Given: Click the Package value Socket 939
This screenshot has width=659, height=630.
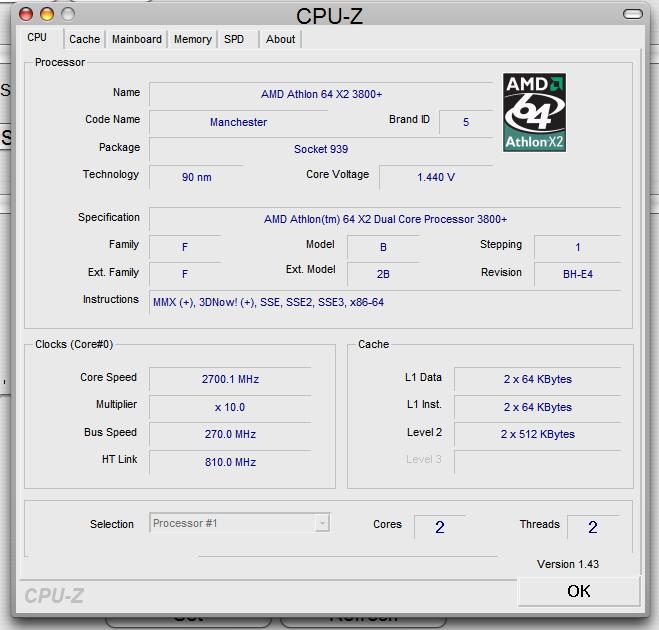Looking at the screenshot, I should (321, 149).
